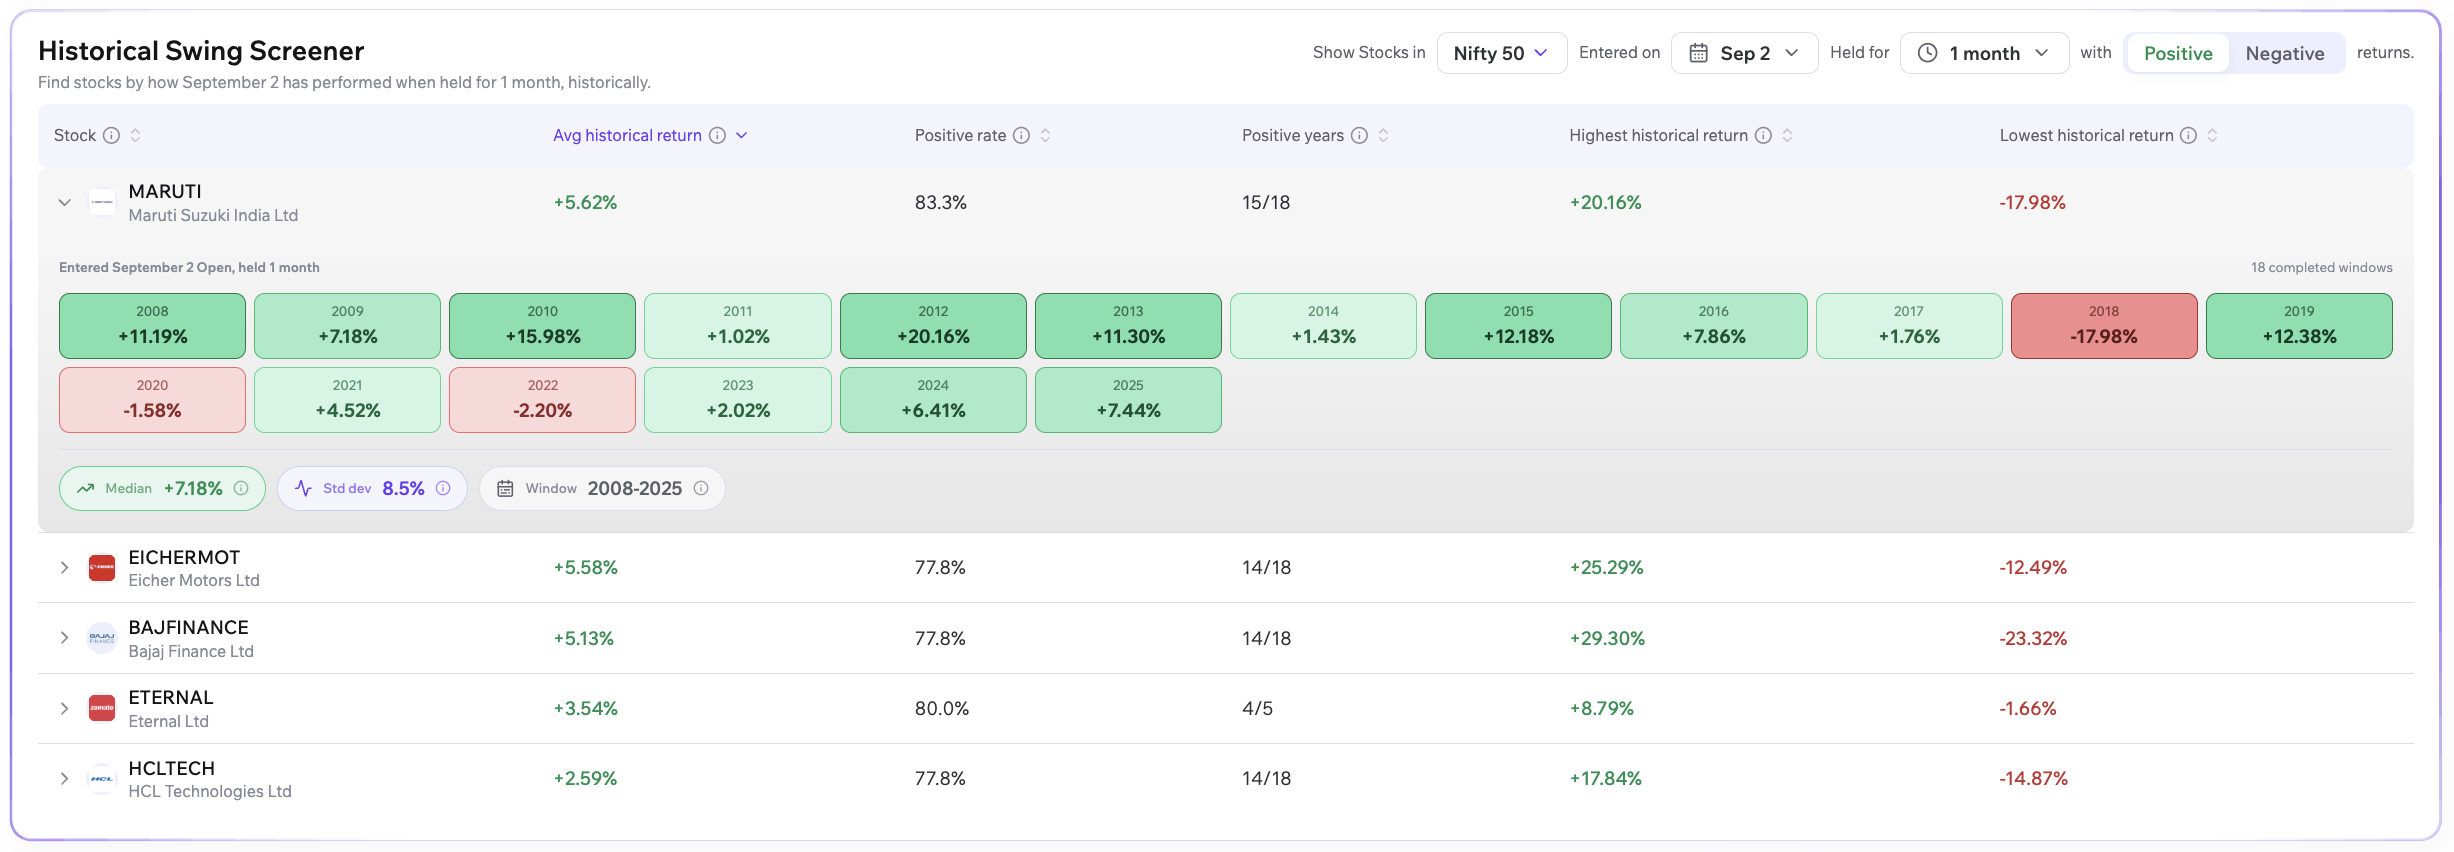Viewport: 2454px width, 852px height.
Task: Click info icon beside Positive years
Action: [x=1359, y=135]
